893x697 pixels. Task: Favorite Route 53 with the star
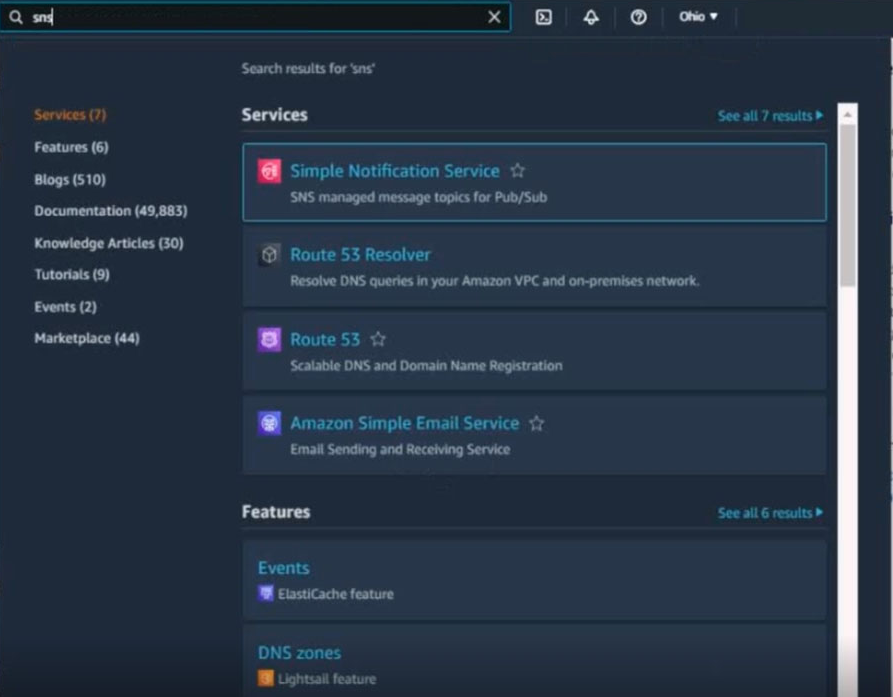click(x=378, y=339)
